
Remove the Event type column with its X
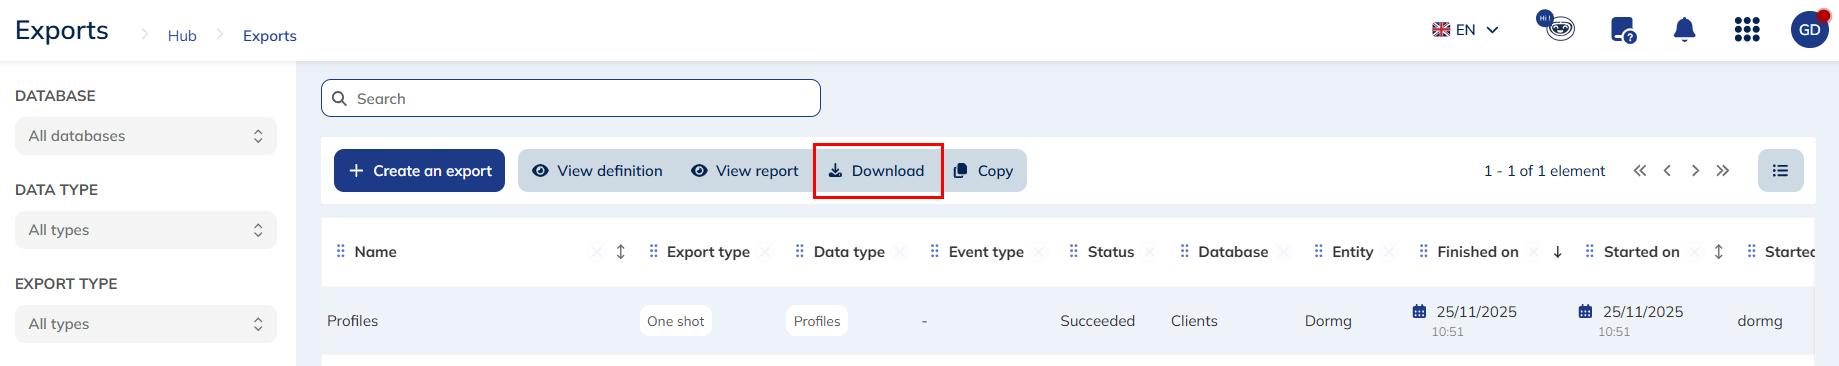(x=1039, y=252)
